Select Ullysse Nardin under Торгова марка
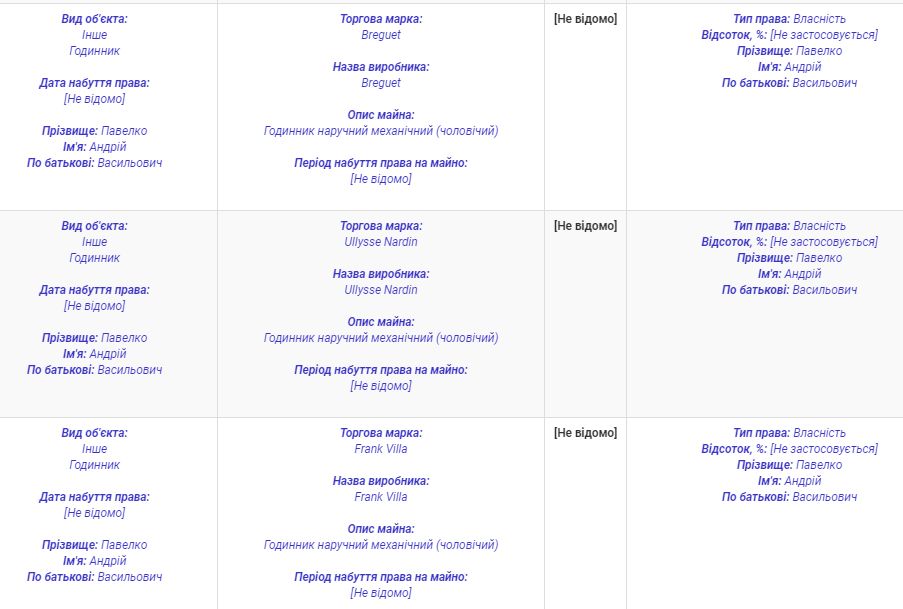Image resolution: width=903 pixels, height=609 pixels. [381, 242]
